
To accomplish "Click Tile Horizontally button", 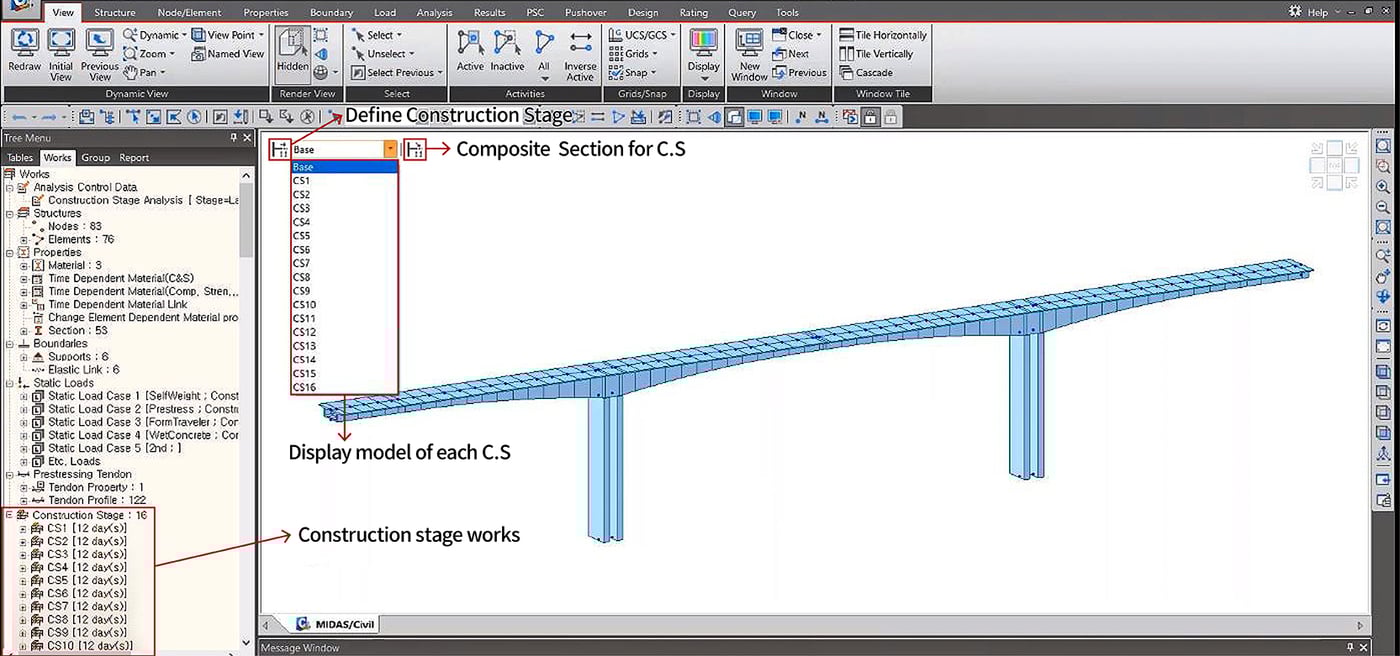I will click(x=883, y=35).
